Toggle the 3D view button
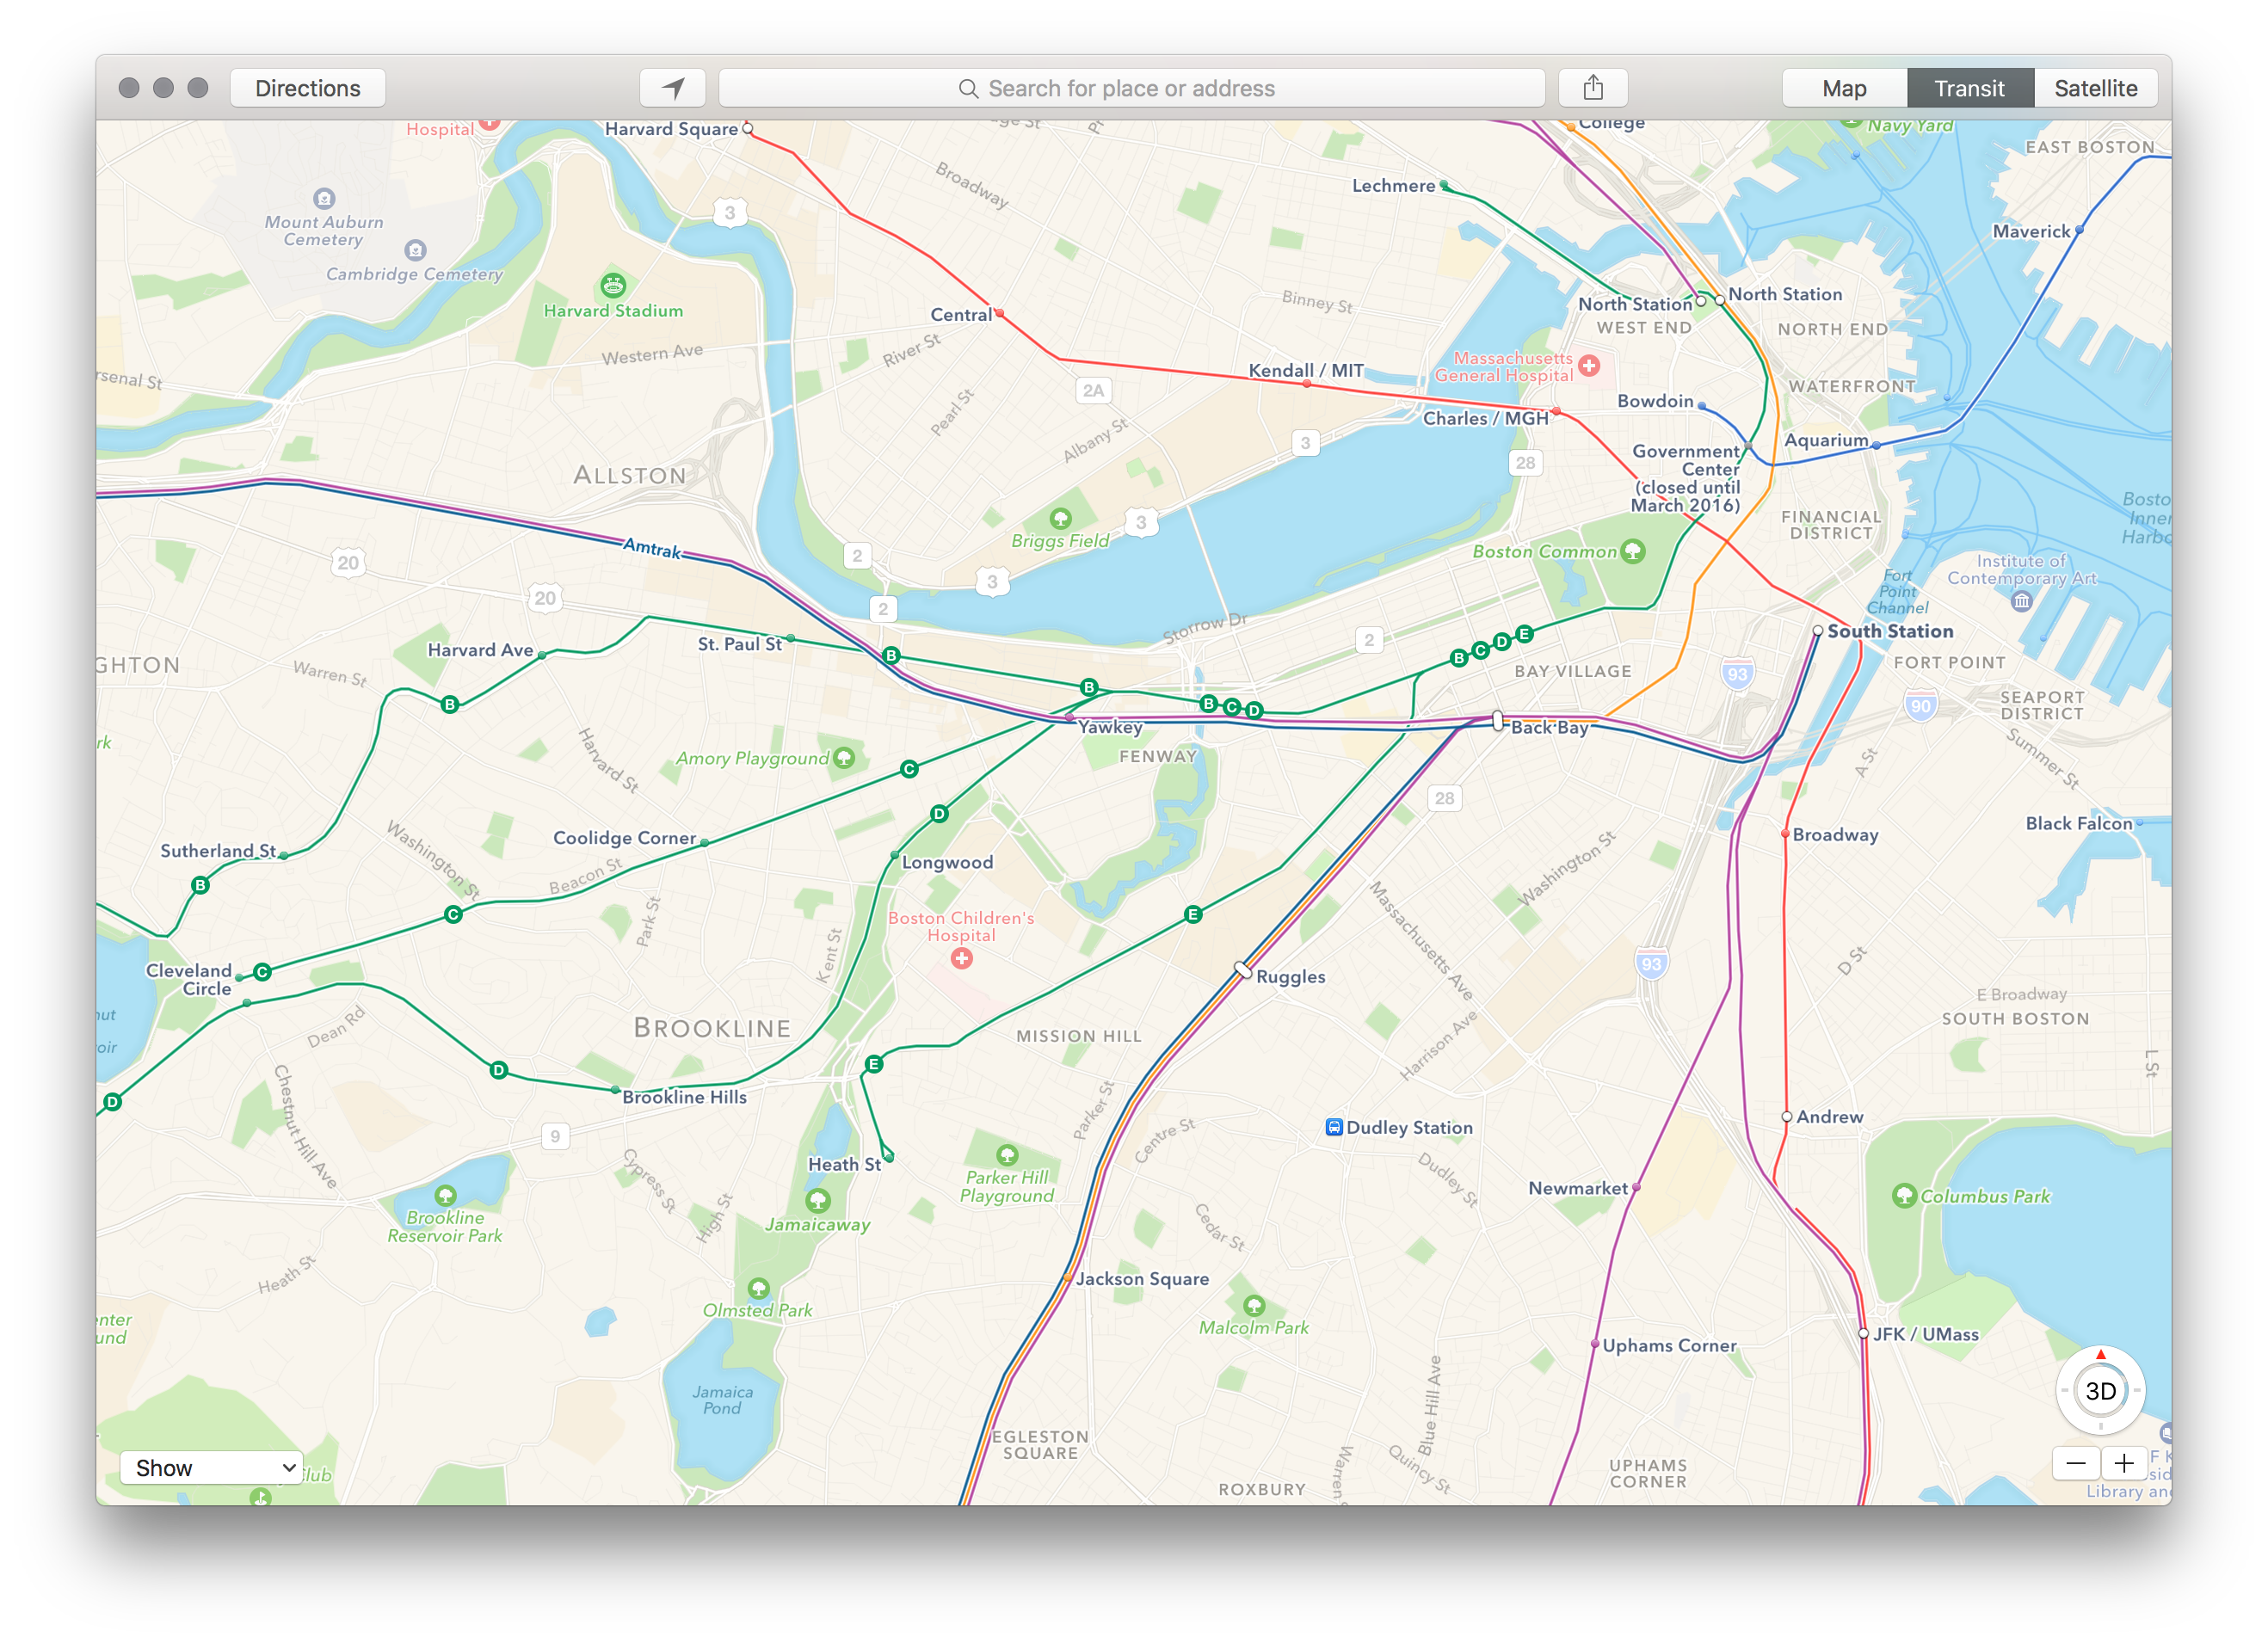The width and height of the screenshot is (2268, 1643). 2100,1391
